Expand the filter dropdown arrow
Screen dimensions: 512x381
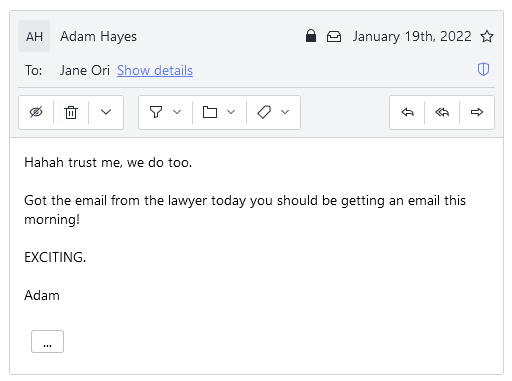[177, 112]
